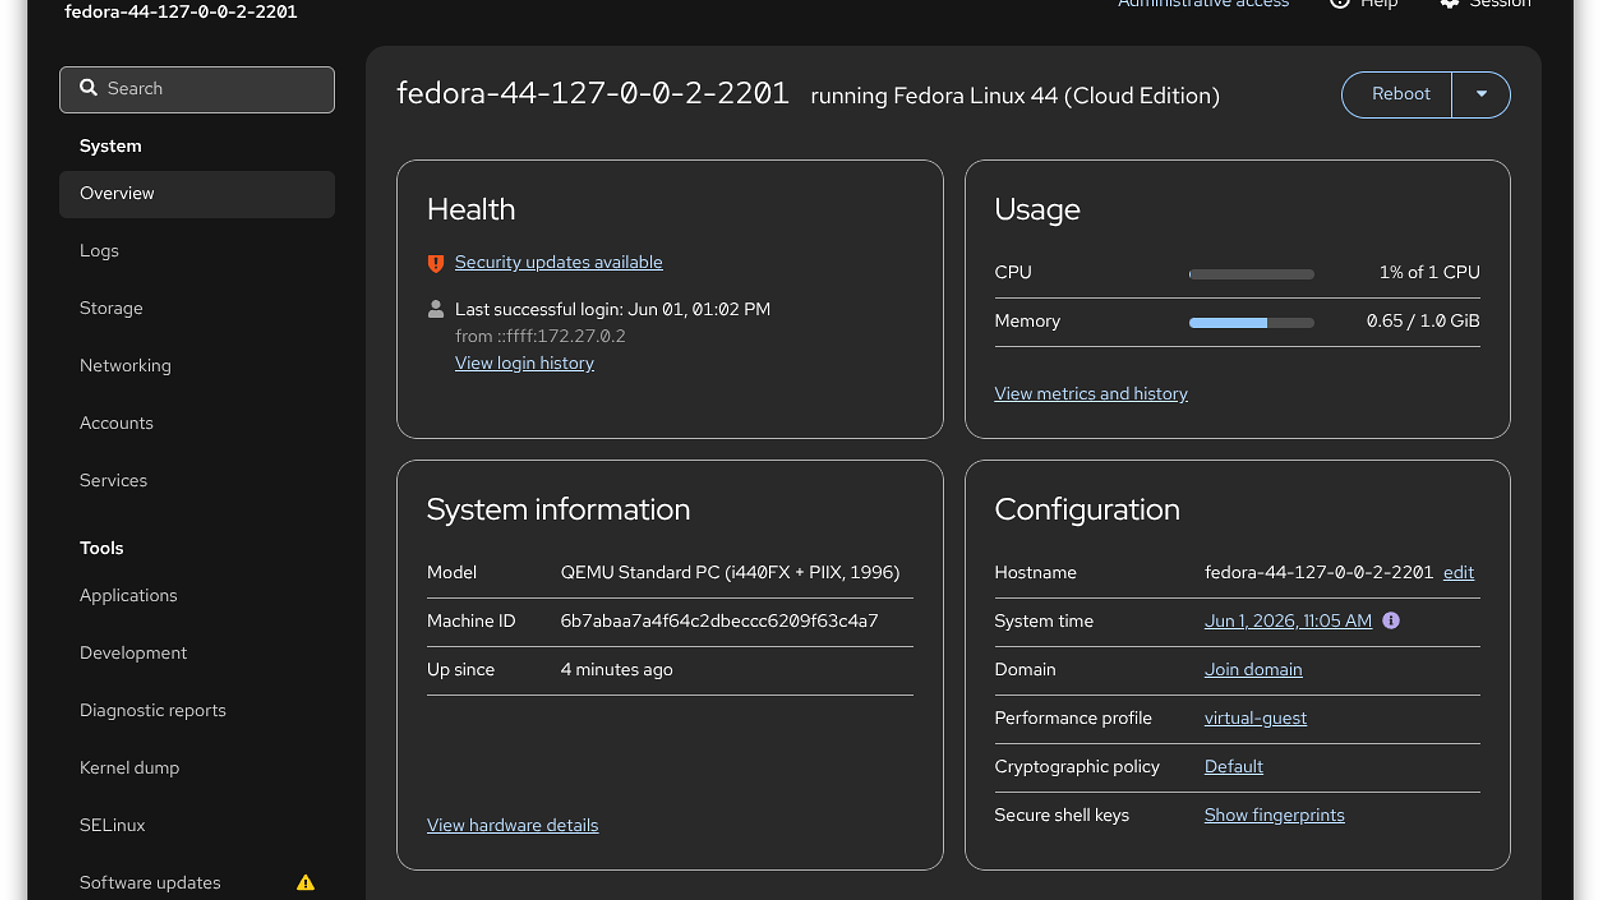Image resolution: width=1600 pixels, height=900 pixels.
Task: Go to Logs in the sidebar
Action: click(x=197, y=251)
